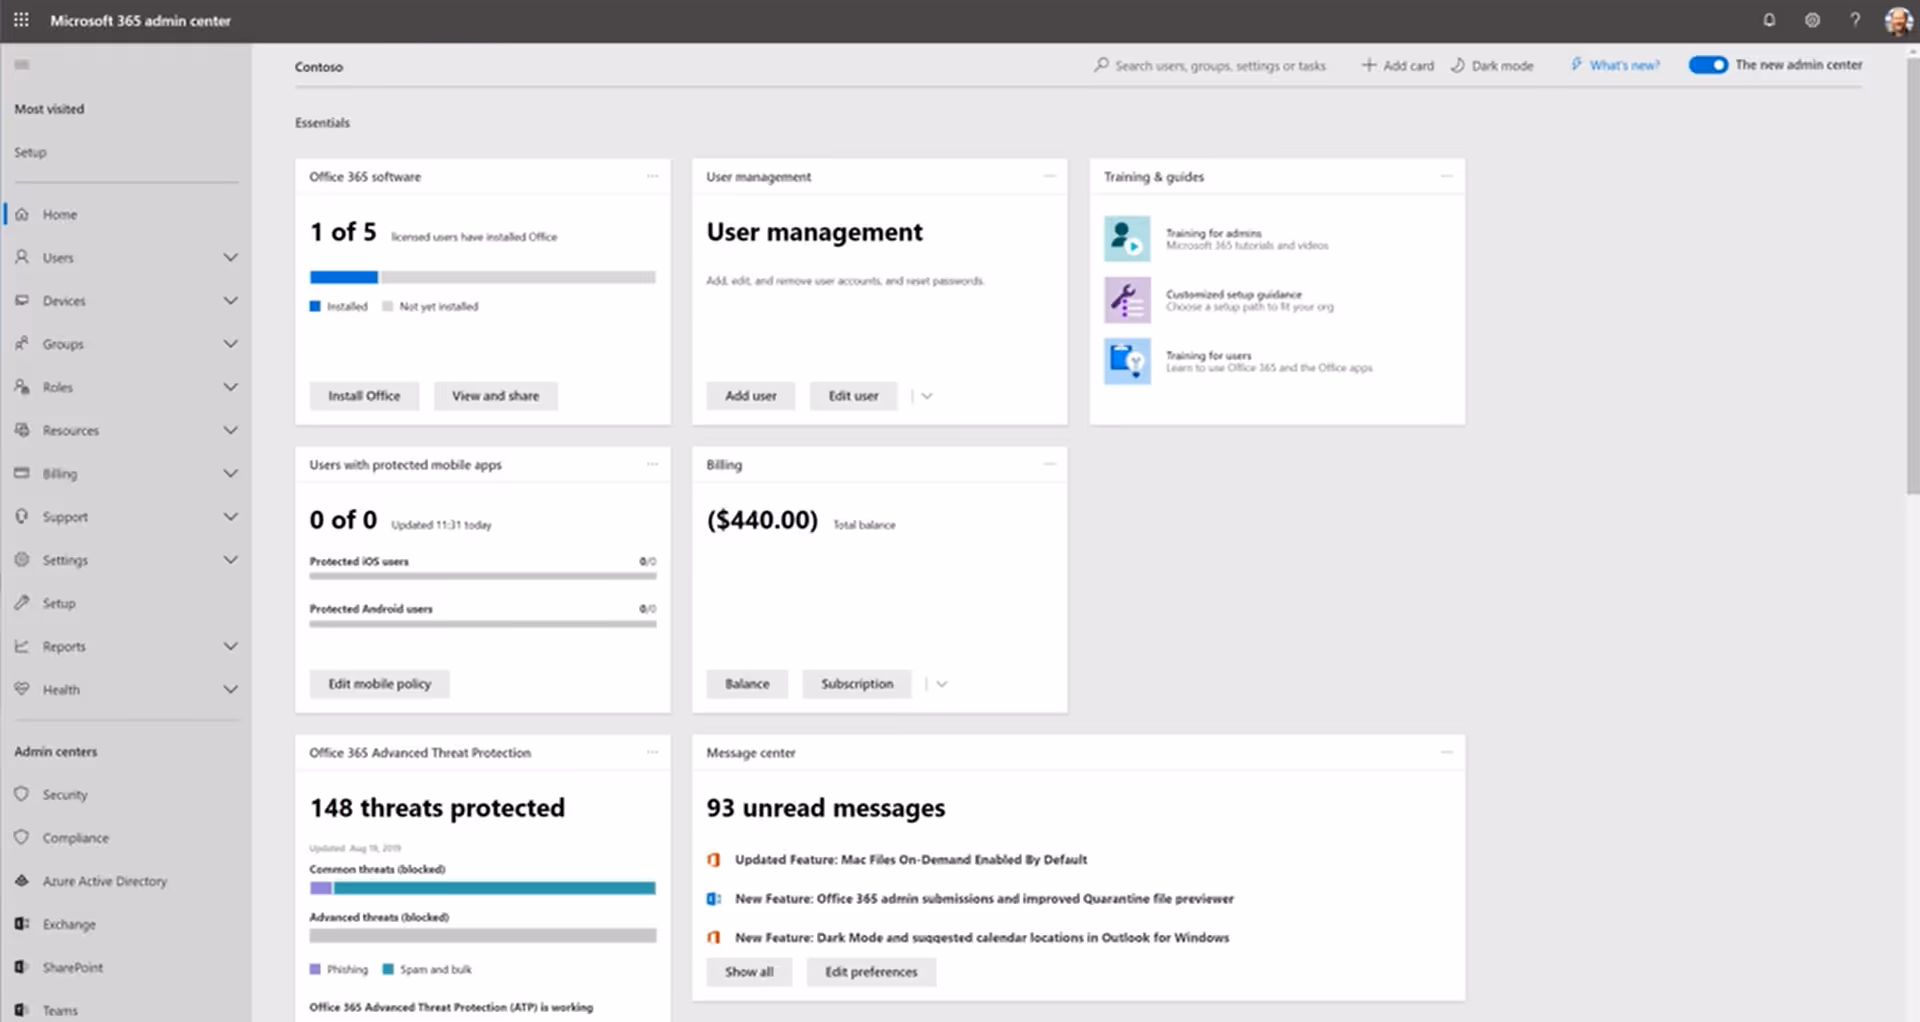This screenshot has width=1920, height=1022.
Task: Click the Setup wrench icon in sidebar
Action: coord(22,603)
